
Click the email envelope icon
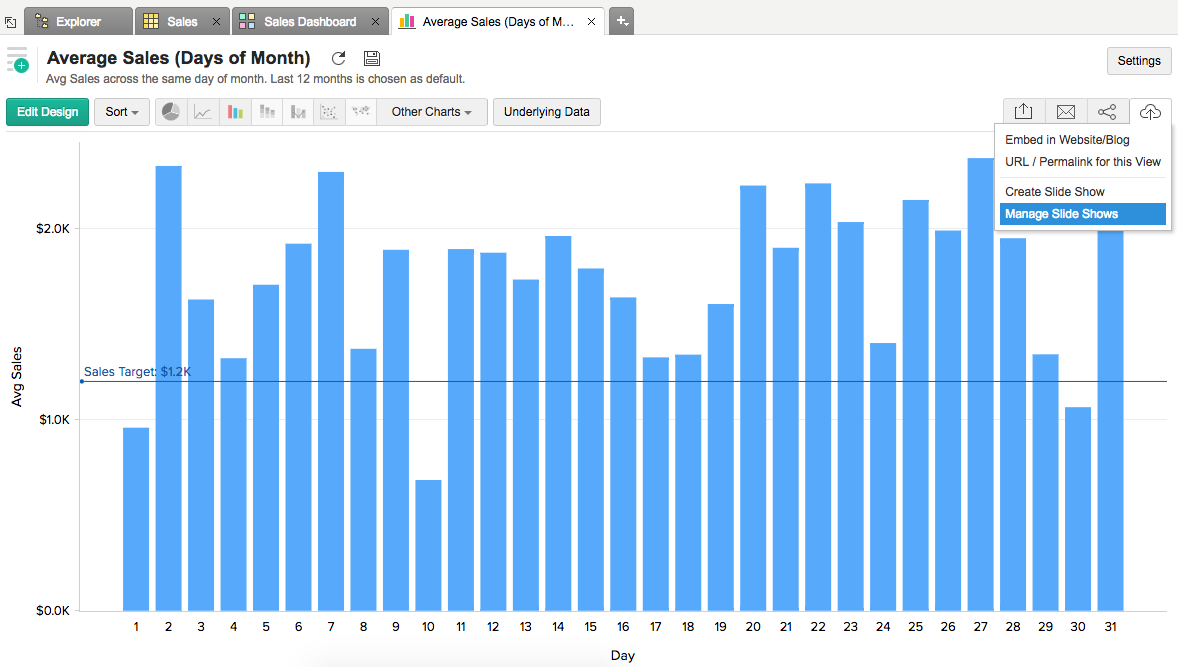click(x=1066, y=112)
